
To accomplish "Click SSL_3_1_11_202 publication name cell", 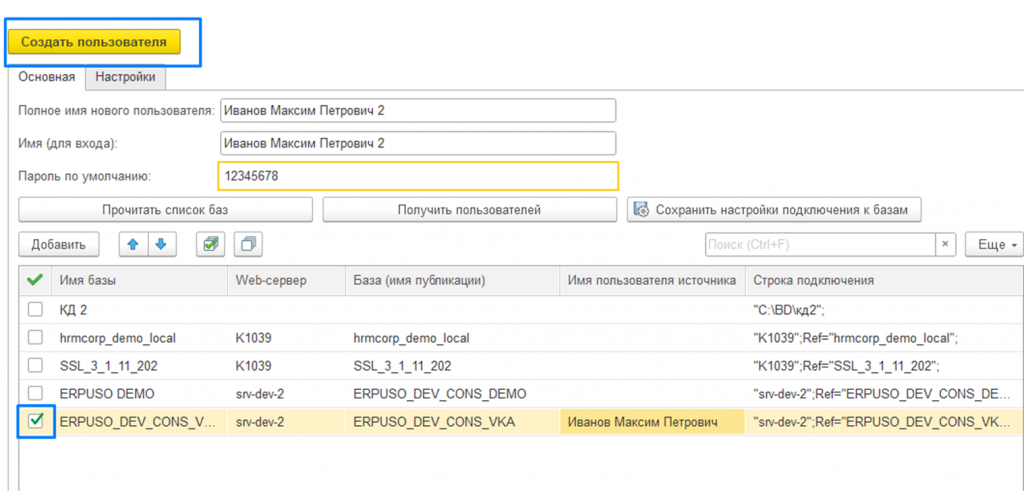I will (x=453, y=366).
